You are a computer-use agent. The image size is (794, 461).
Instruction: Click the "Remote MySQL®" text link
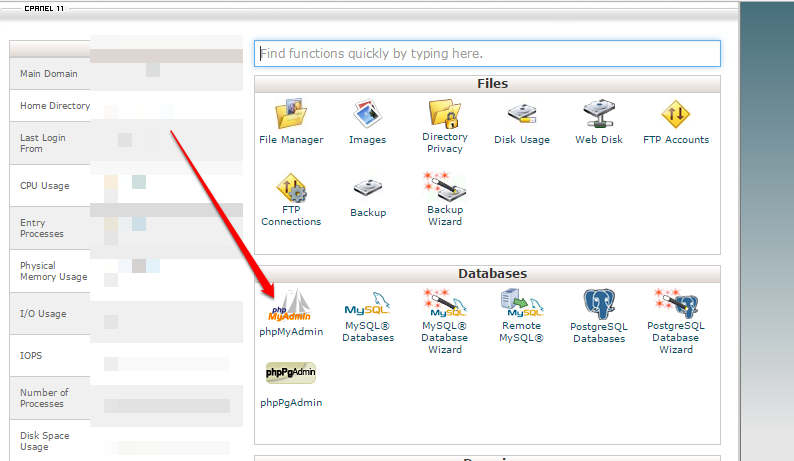(522, 332)
